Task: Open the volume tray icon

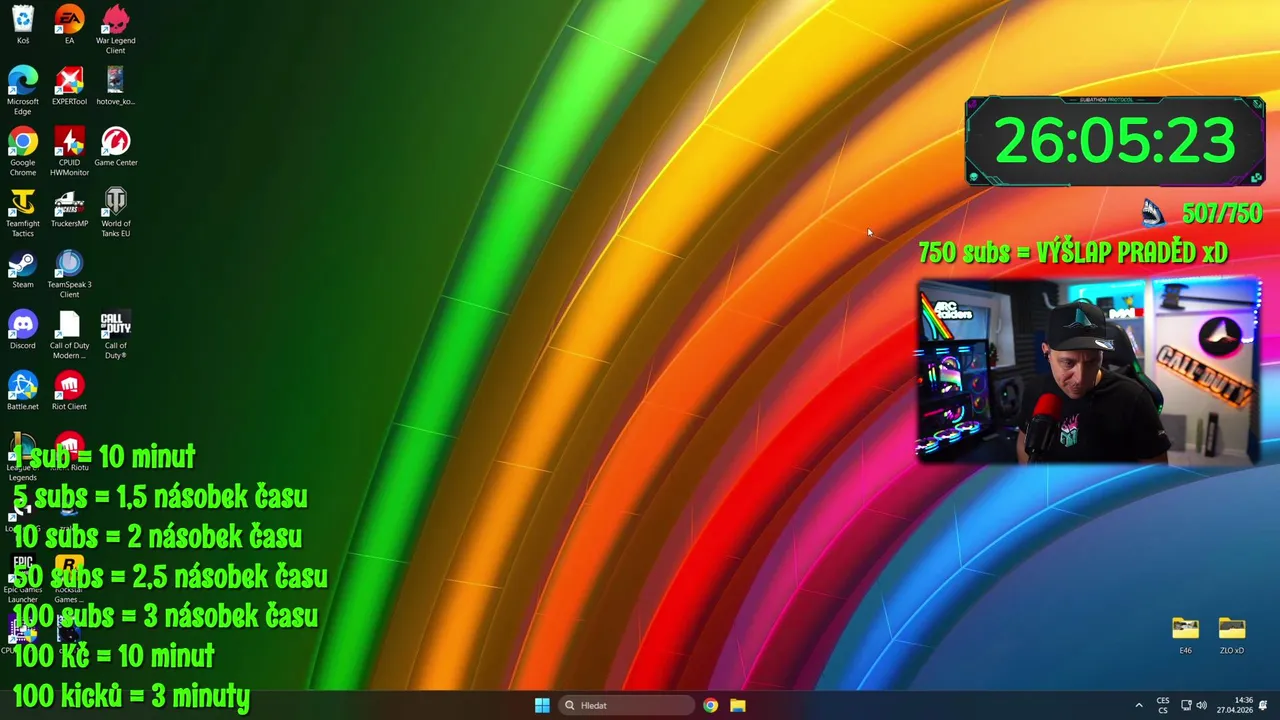Action: [x=1201, y=705]
